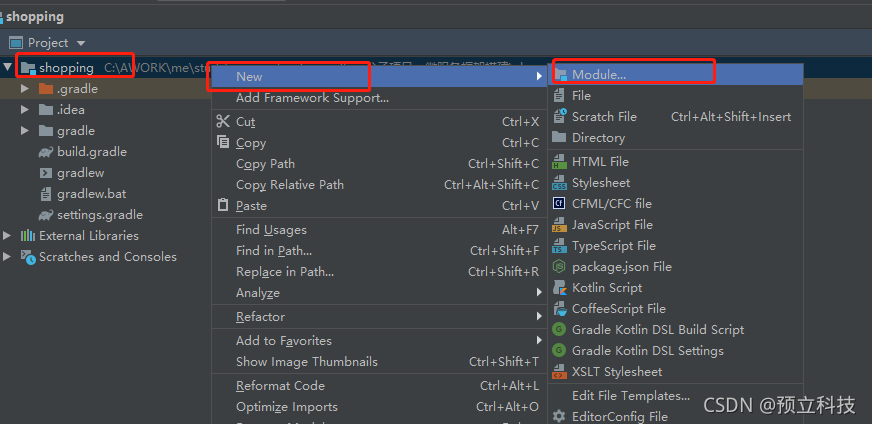Click the HTML File icon

point(559,162)
